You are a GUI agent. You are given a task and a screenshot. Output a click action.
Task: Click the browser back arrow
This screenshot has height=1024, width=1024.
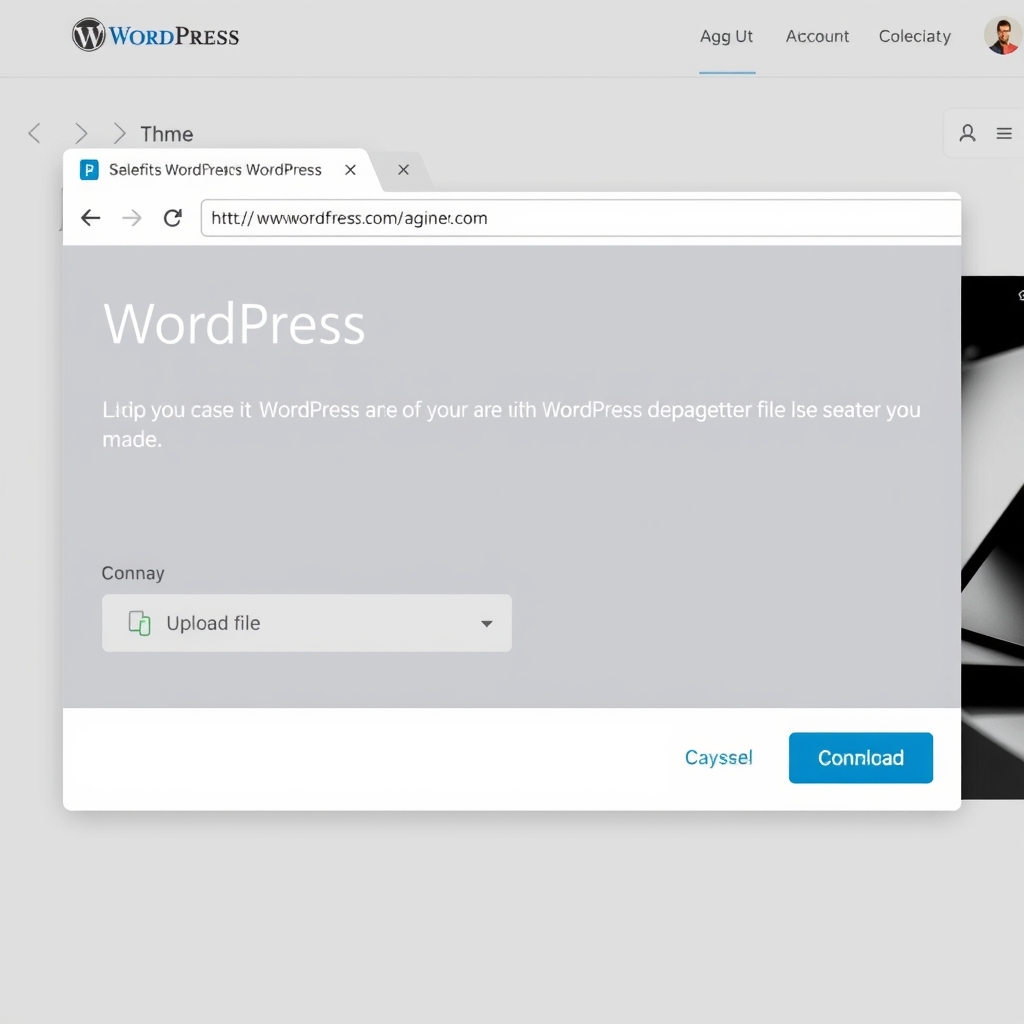90,218
